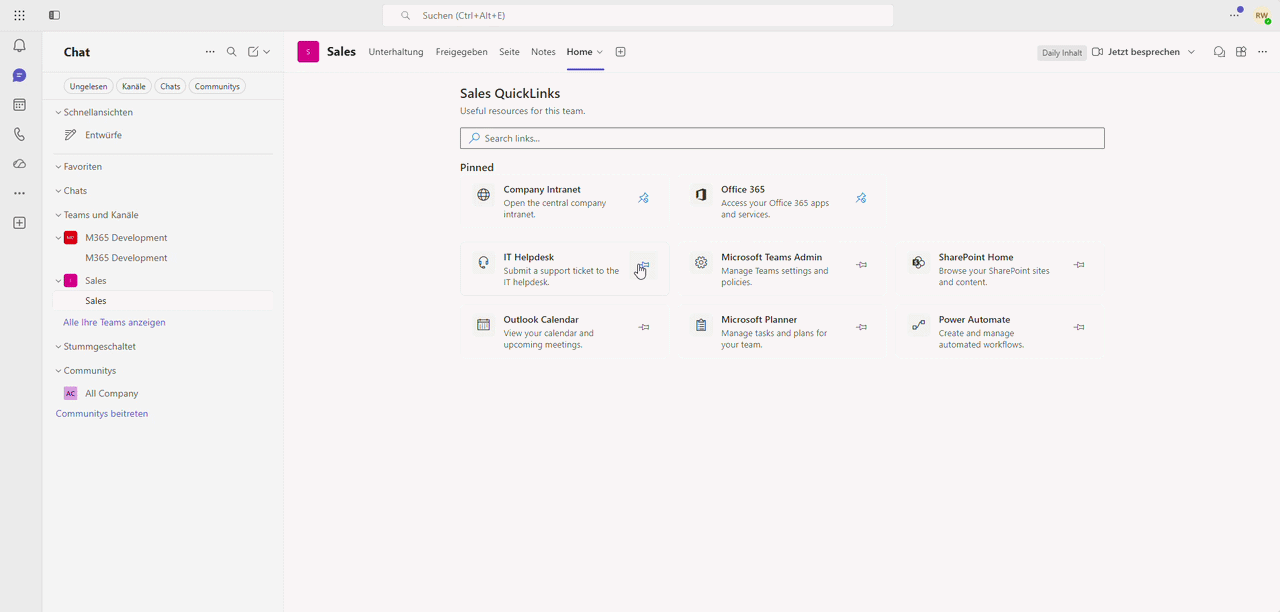Open channel more options ellipsis
The image size is (1280, 612).
pos(1262,52)
